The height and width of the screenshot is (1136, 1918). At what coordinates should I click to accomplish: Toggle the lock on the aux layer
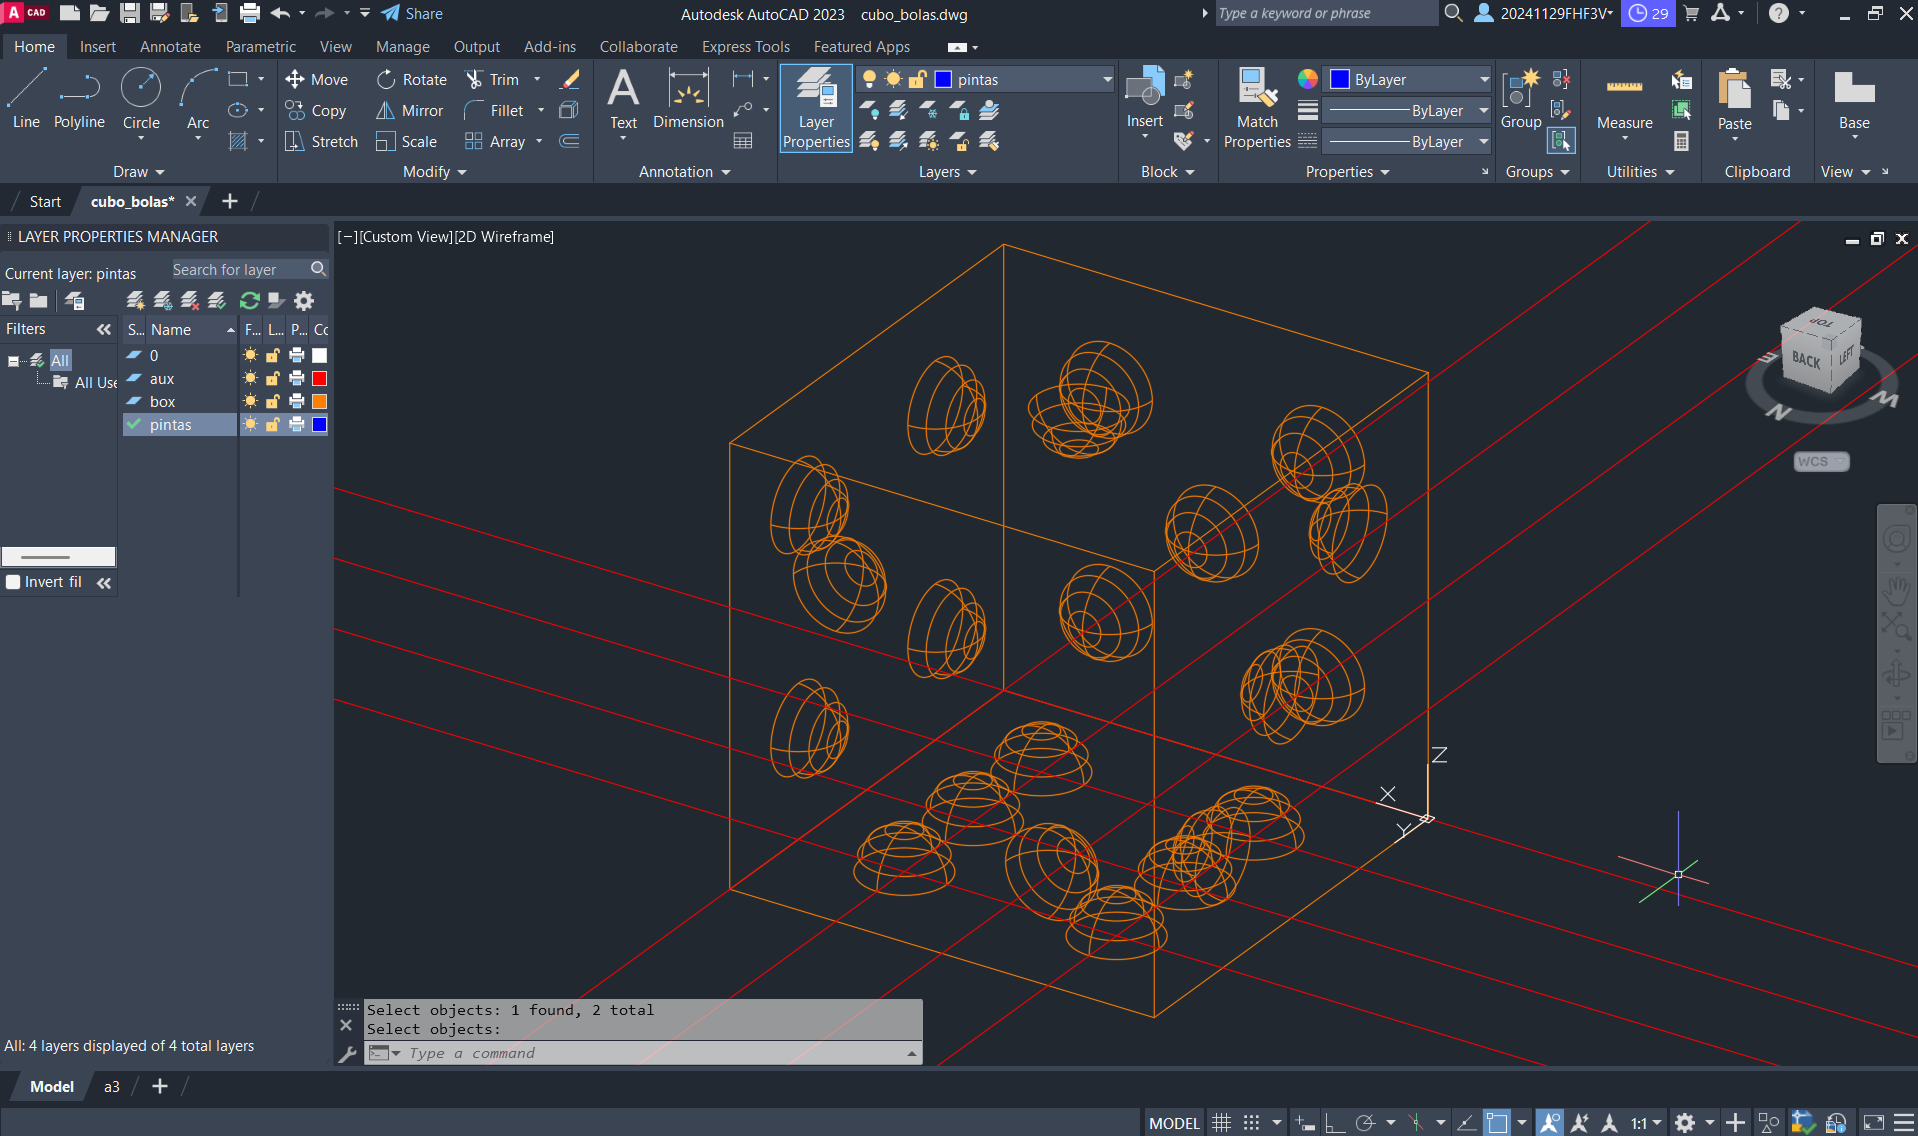[273, 379]
